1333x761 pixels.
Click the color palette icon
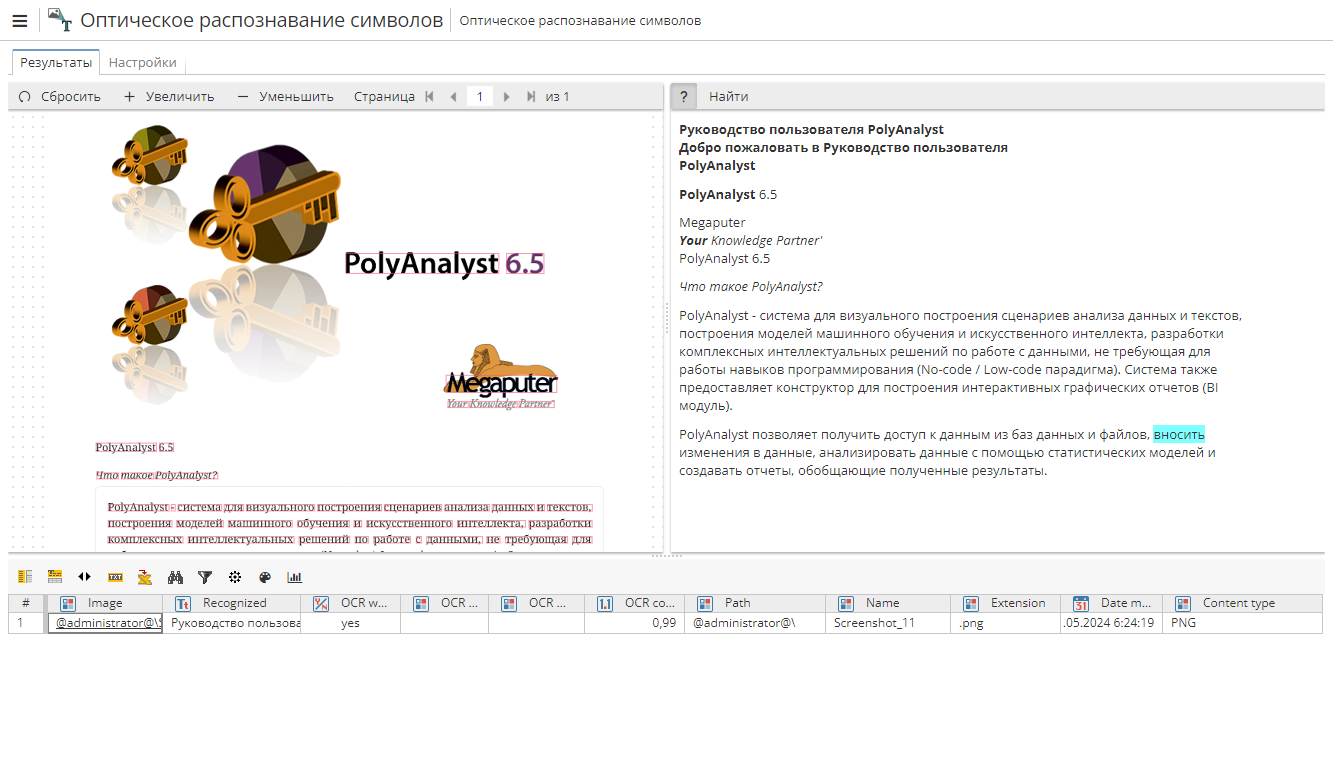click(x=265, y=577)
